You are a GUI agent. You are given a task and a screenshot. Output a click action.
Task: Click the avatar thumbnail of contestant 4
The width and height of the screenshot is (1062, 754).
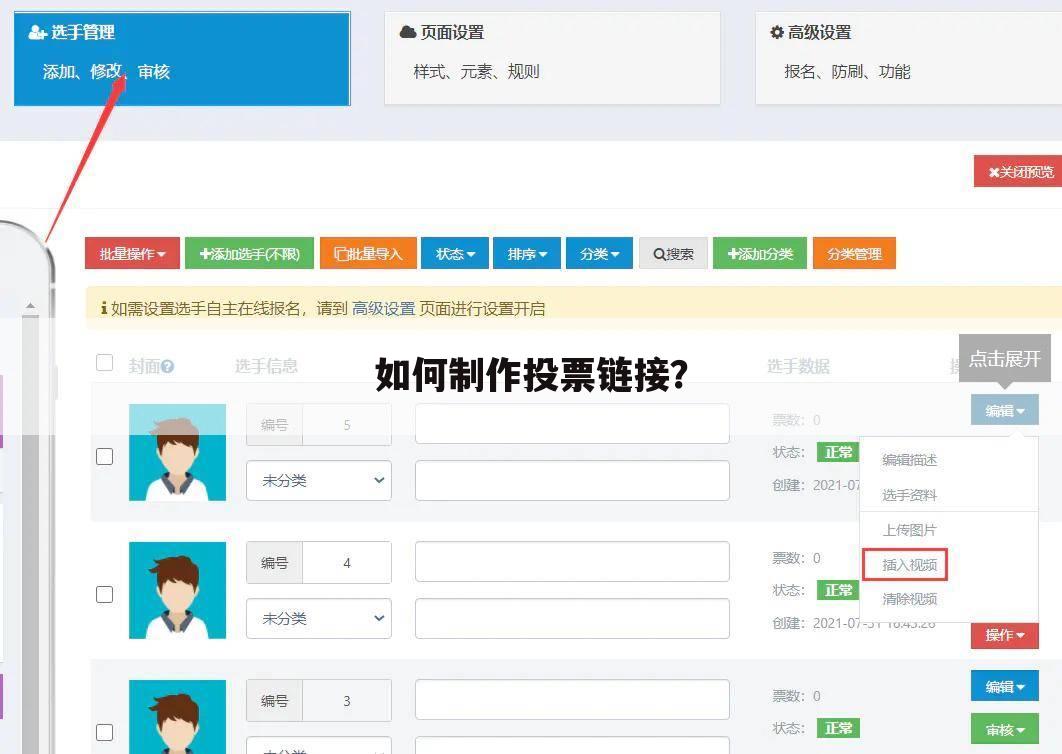pos(177,590)
